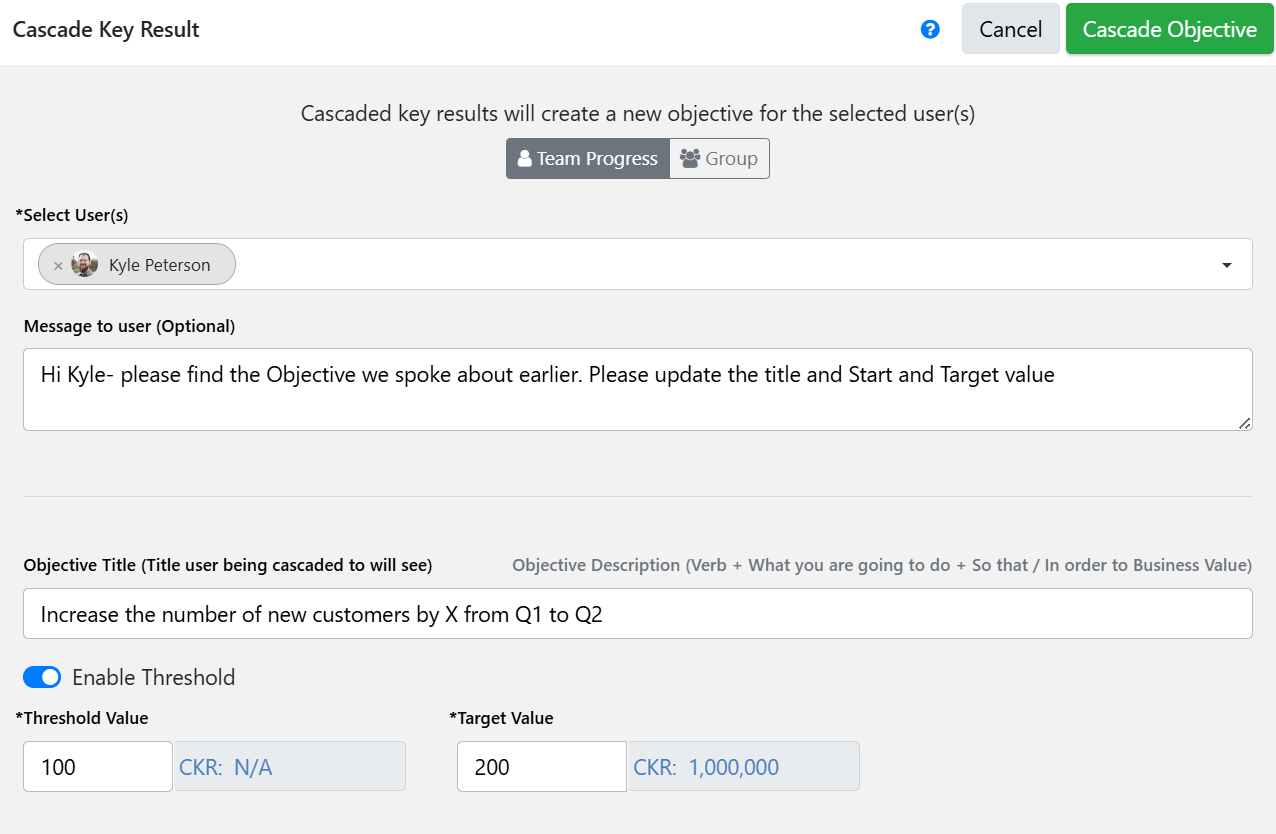Click the message box resize grip corner
Screen dimensions: 1276x834
tap(1244, 423)
